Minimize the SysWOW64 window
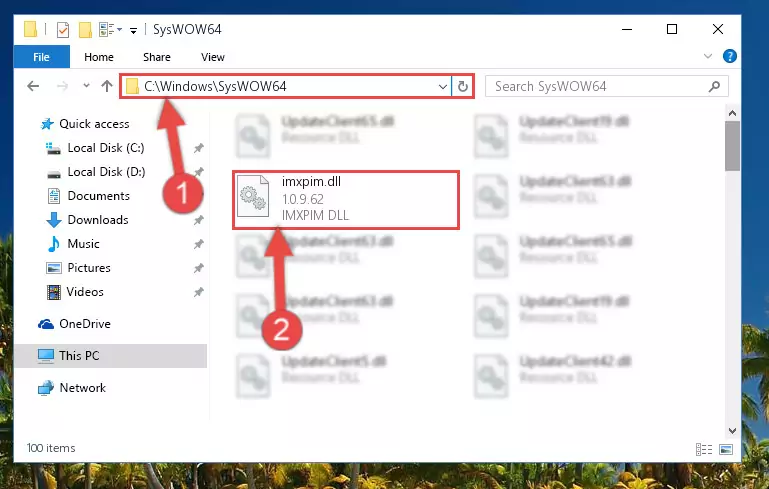Viewport: 769px width, 489px height. point(627,29)
